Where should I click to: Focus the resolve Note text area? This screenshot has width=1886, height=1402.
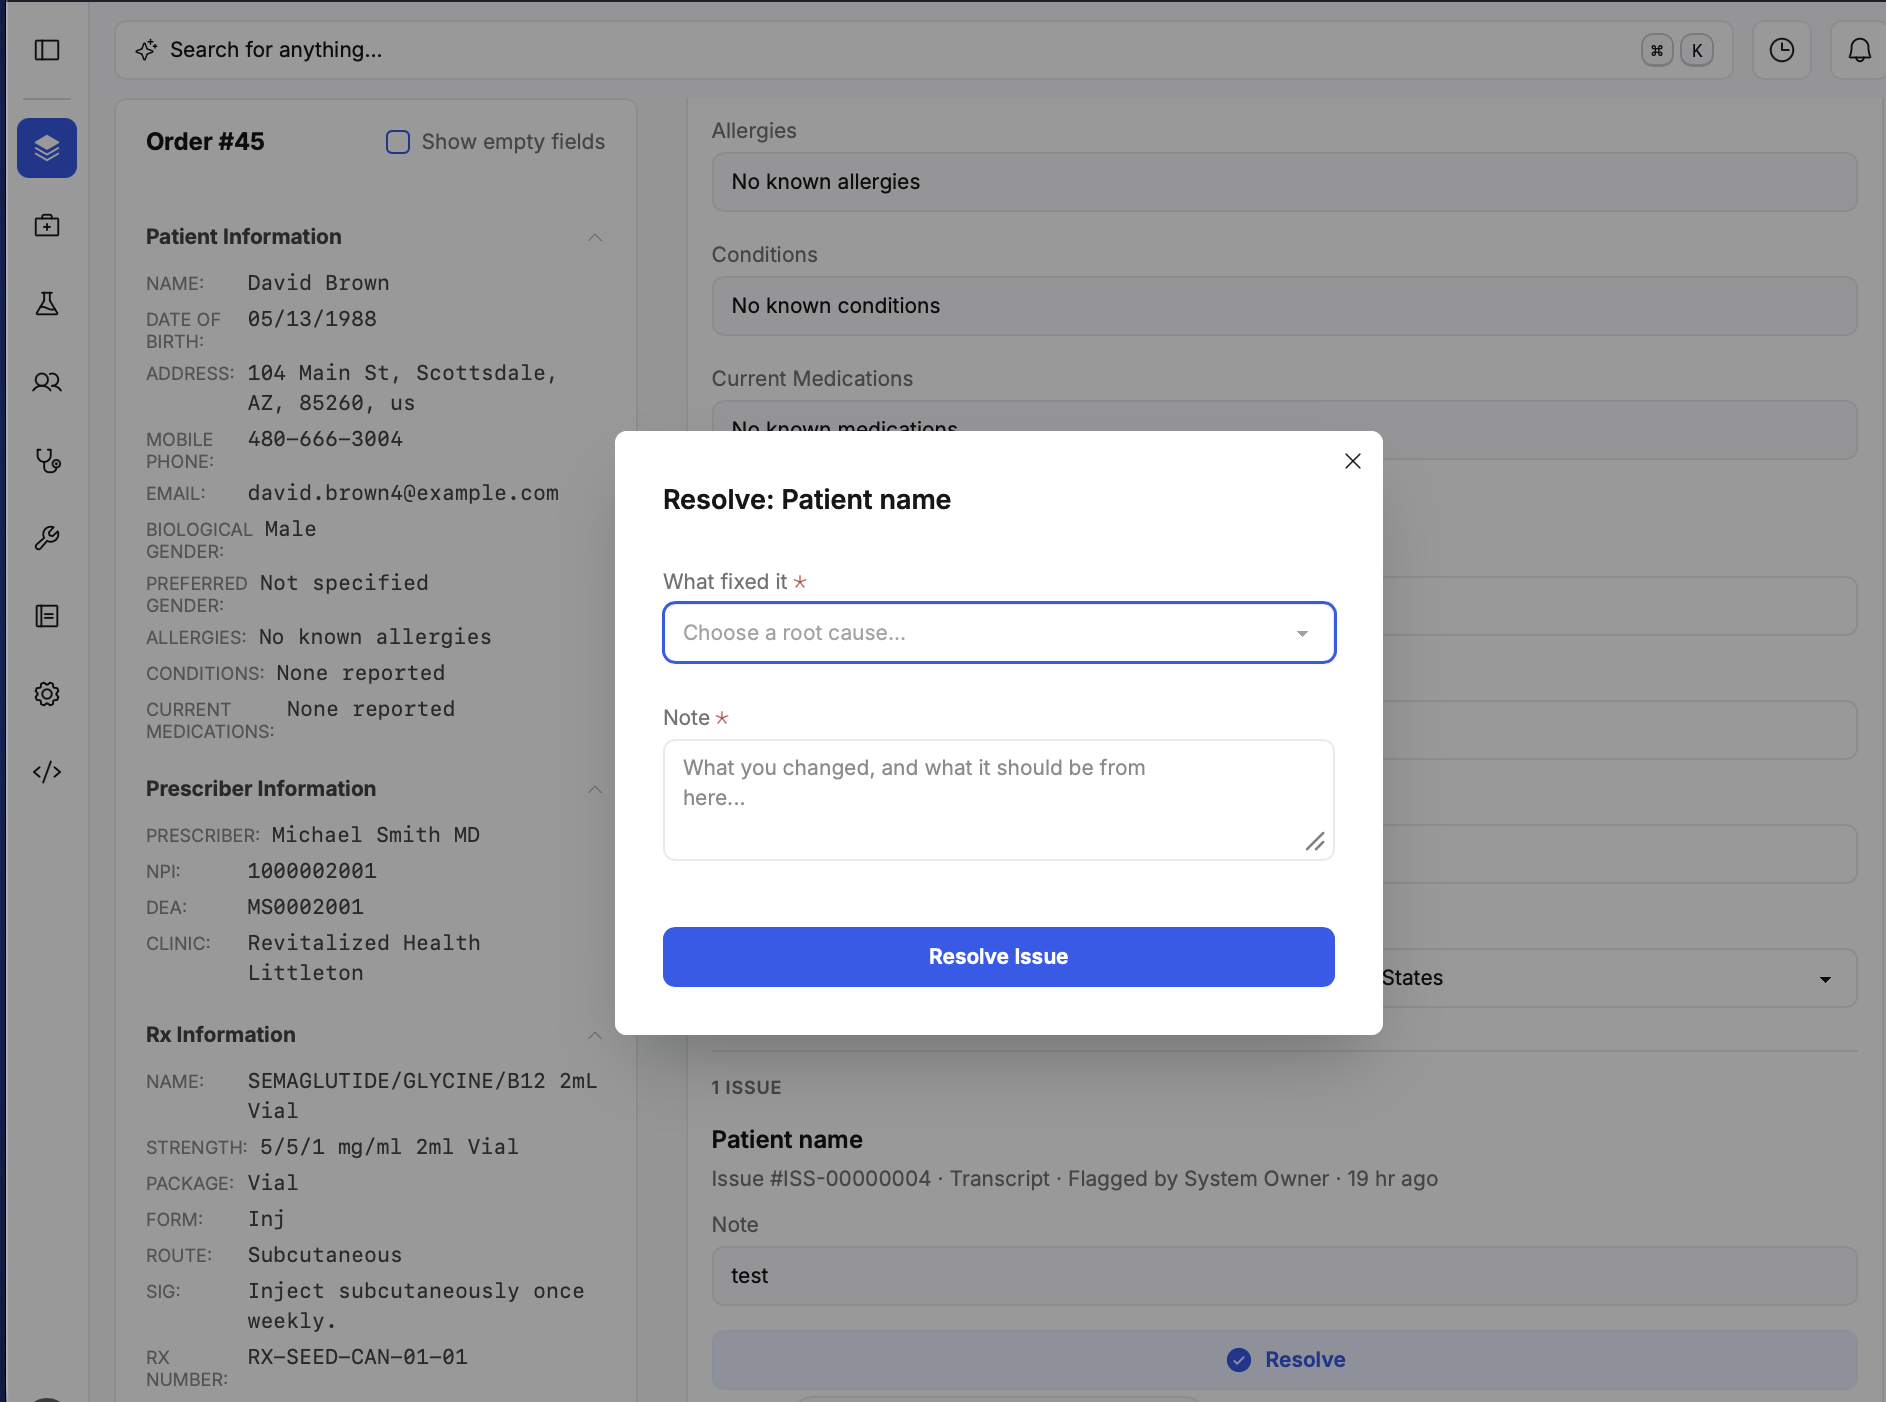999,800
